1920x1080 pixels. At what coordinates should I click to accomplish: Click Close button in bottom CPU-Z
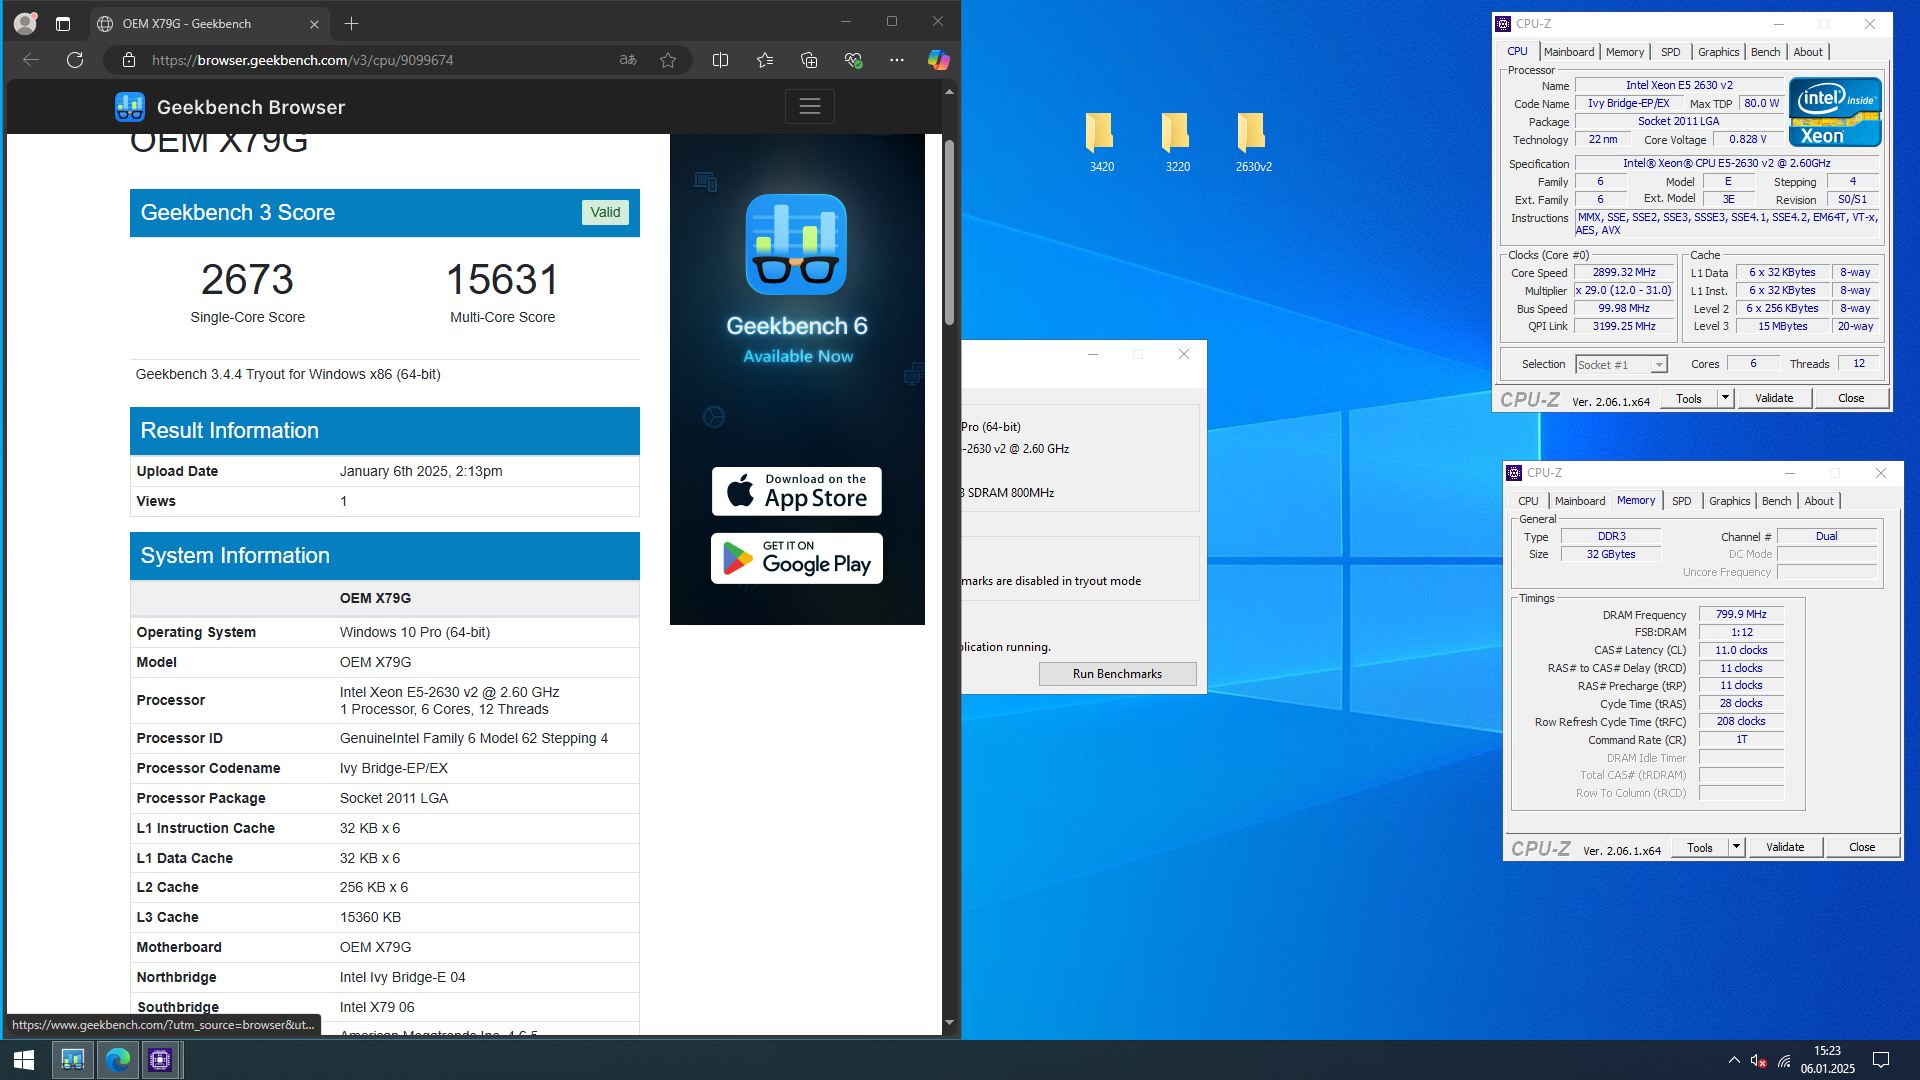pos(1862,847)
